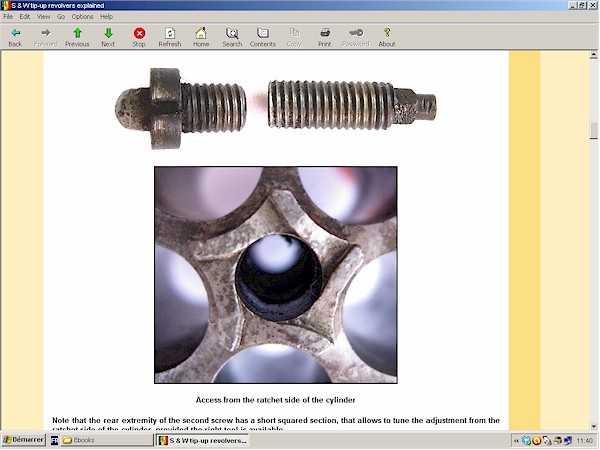Screen dimensions: 600x450
Task: Refresh the page using Refresh icon
Action: tap(170, 33)
